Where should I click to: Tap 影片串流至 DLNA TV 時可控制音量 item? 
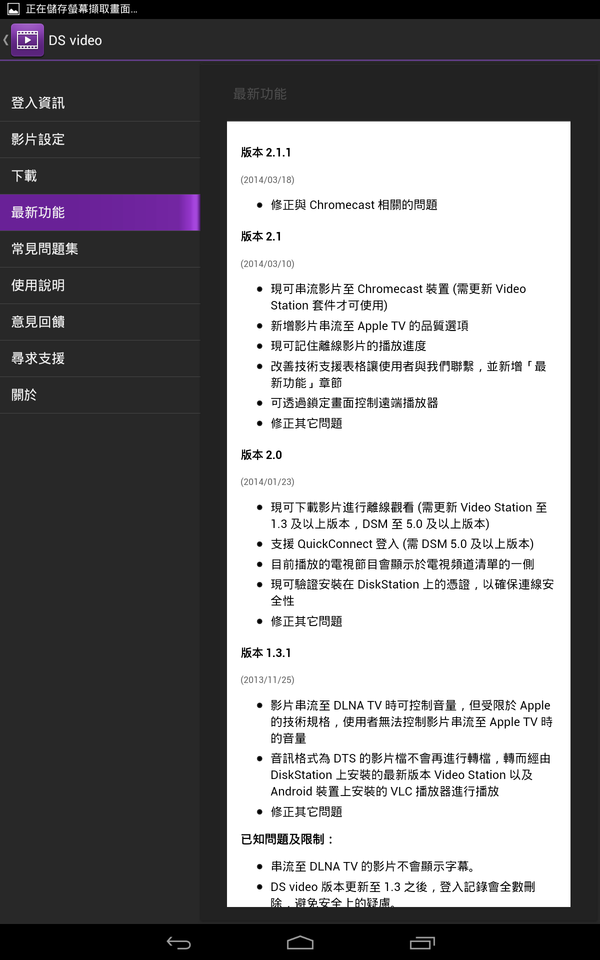411,722
